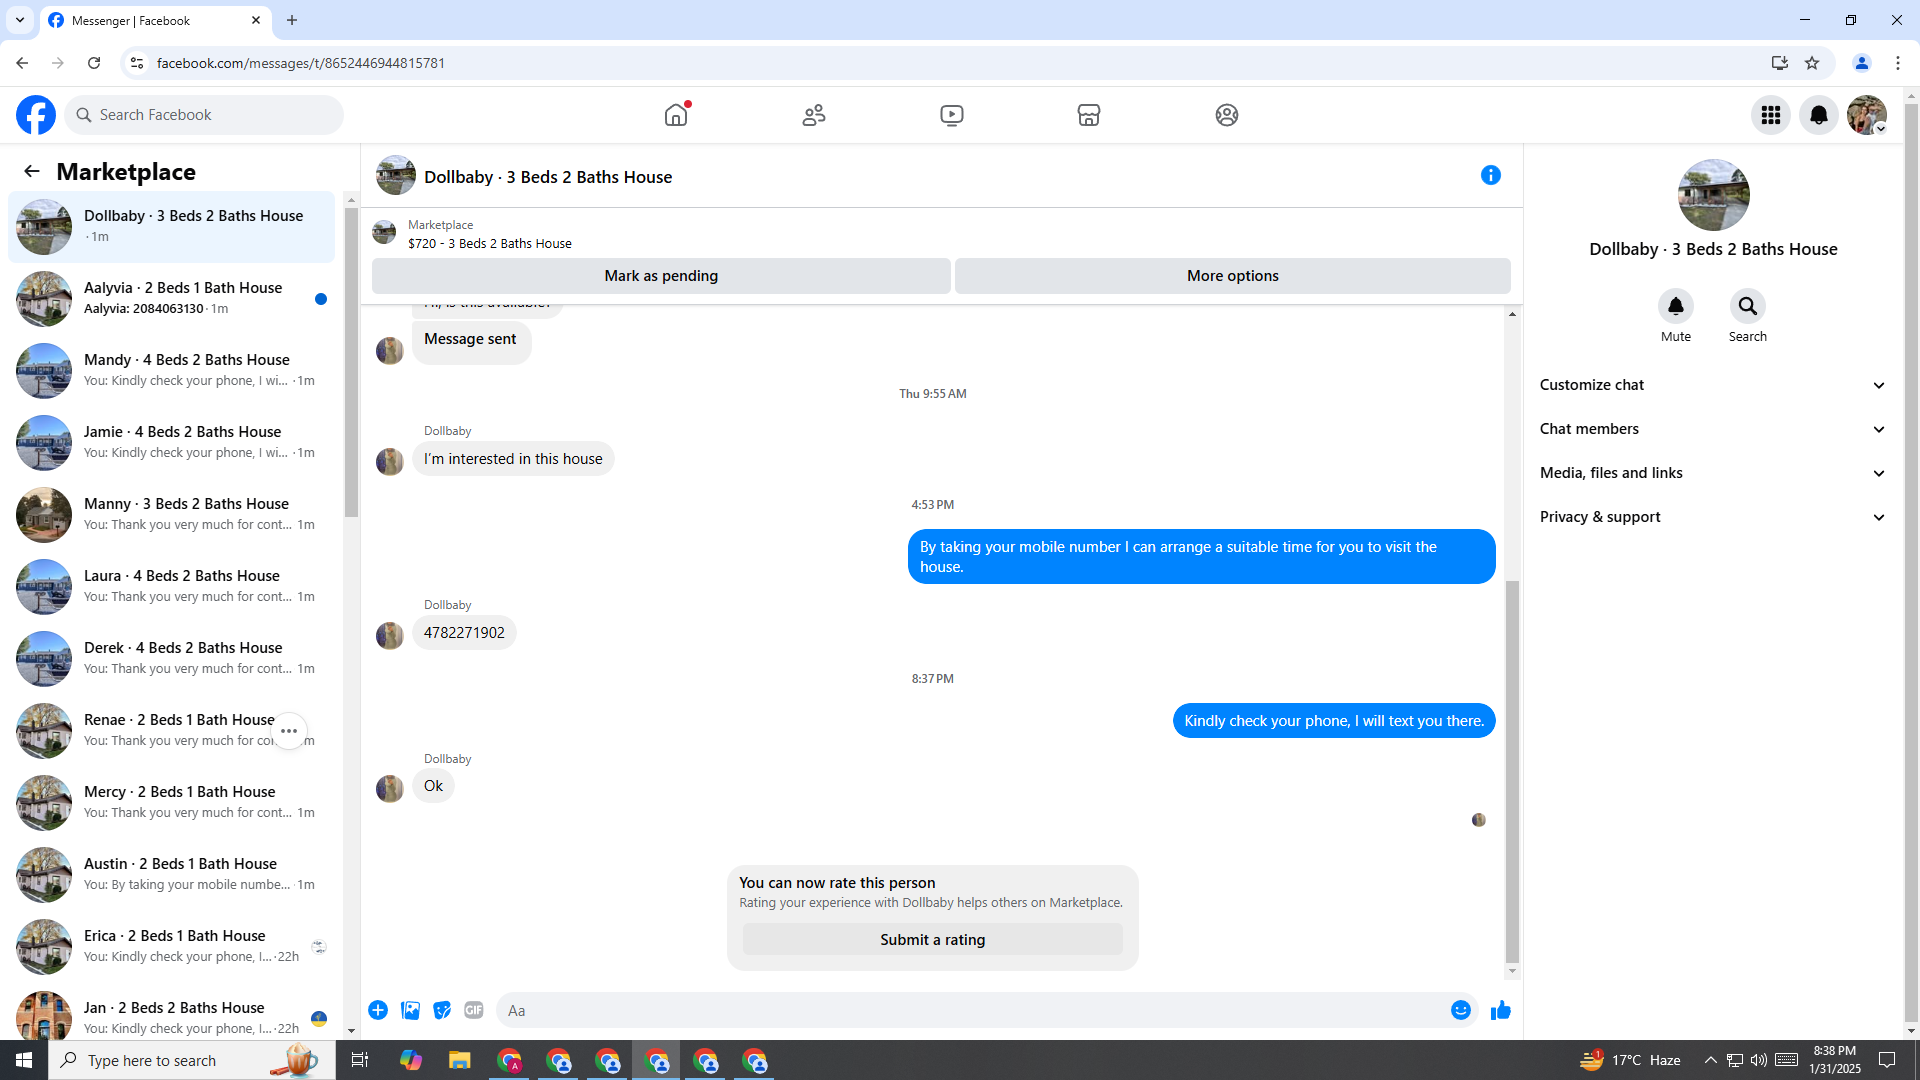Open the Marketplace storefront icon
1920x1080 pixels.
[1089, 115]
